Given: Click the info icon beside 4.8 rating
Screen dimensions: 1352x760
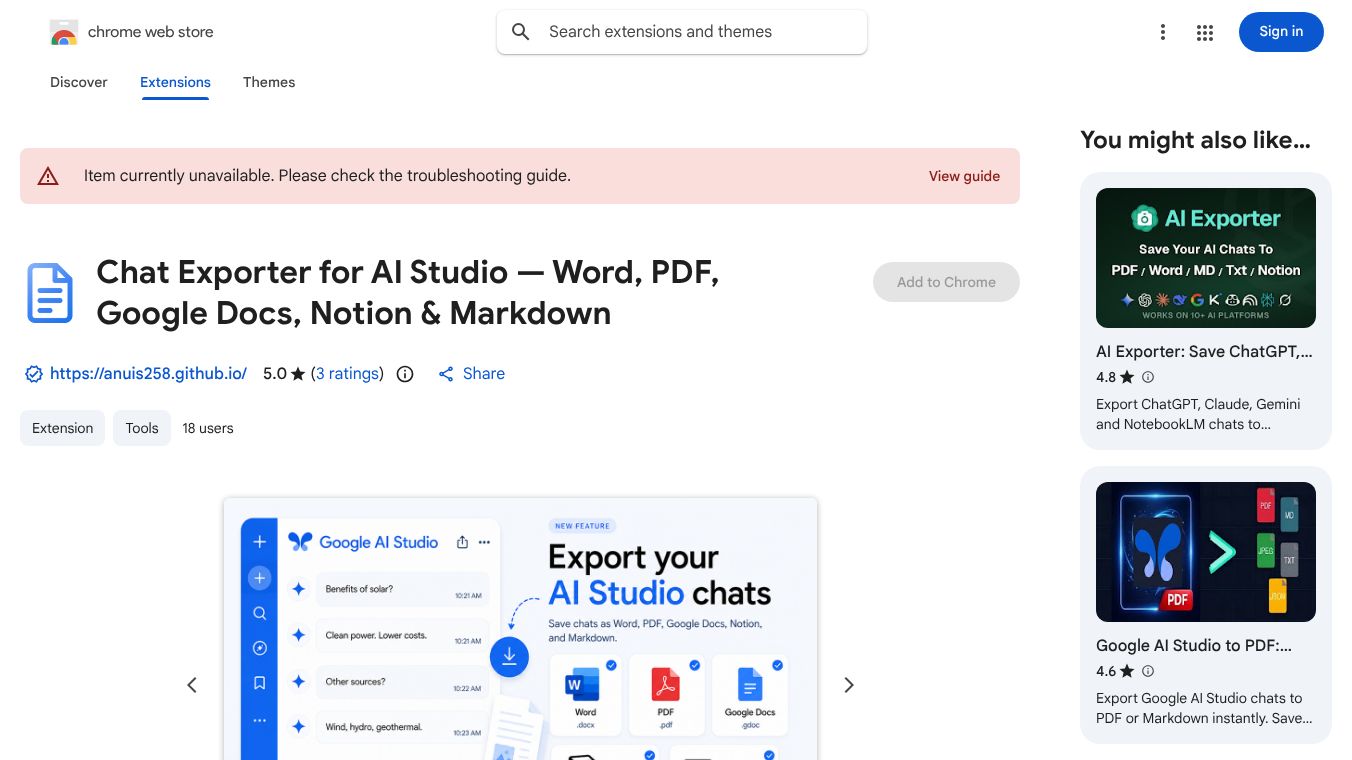Looking at the screenshot, I should [x=1148, y=377].
